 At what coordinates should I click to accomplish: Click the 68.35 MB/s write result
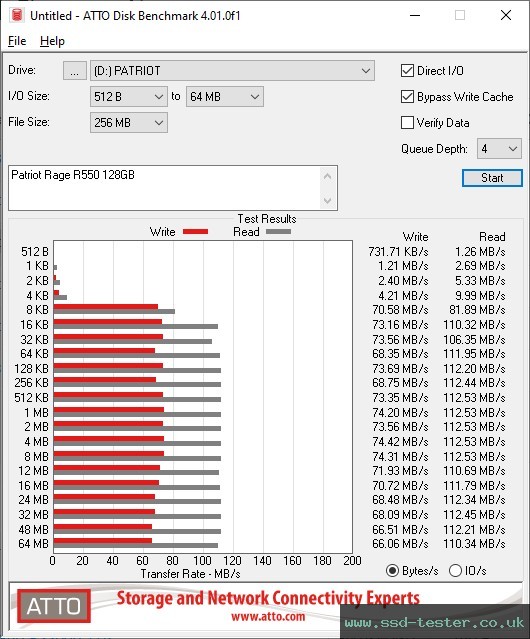(400, 354)
